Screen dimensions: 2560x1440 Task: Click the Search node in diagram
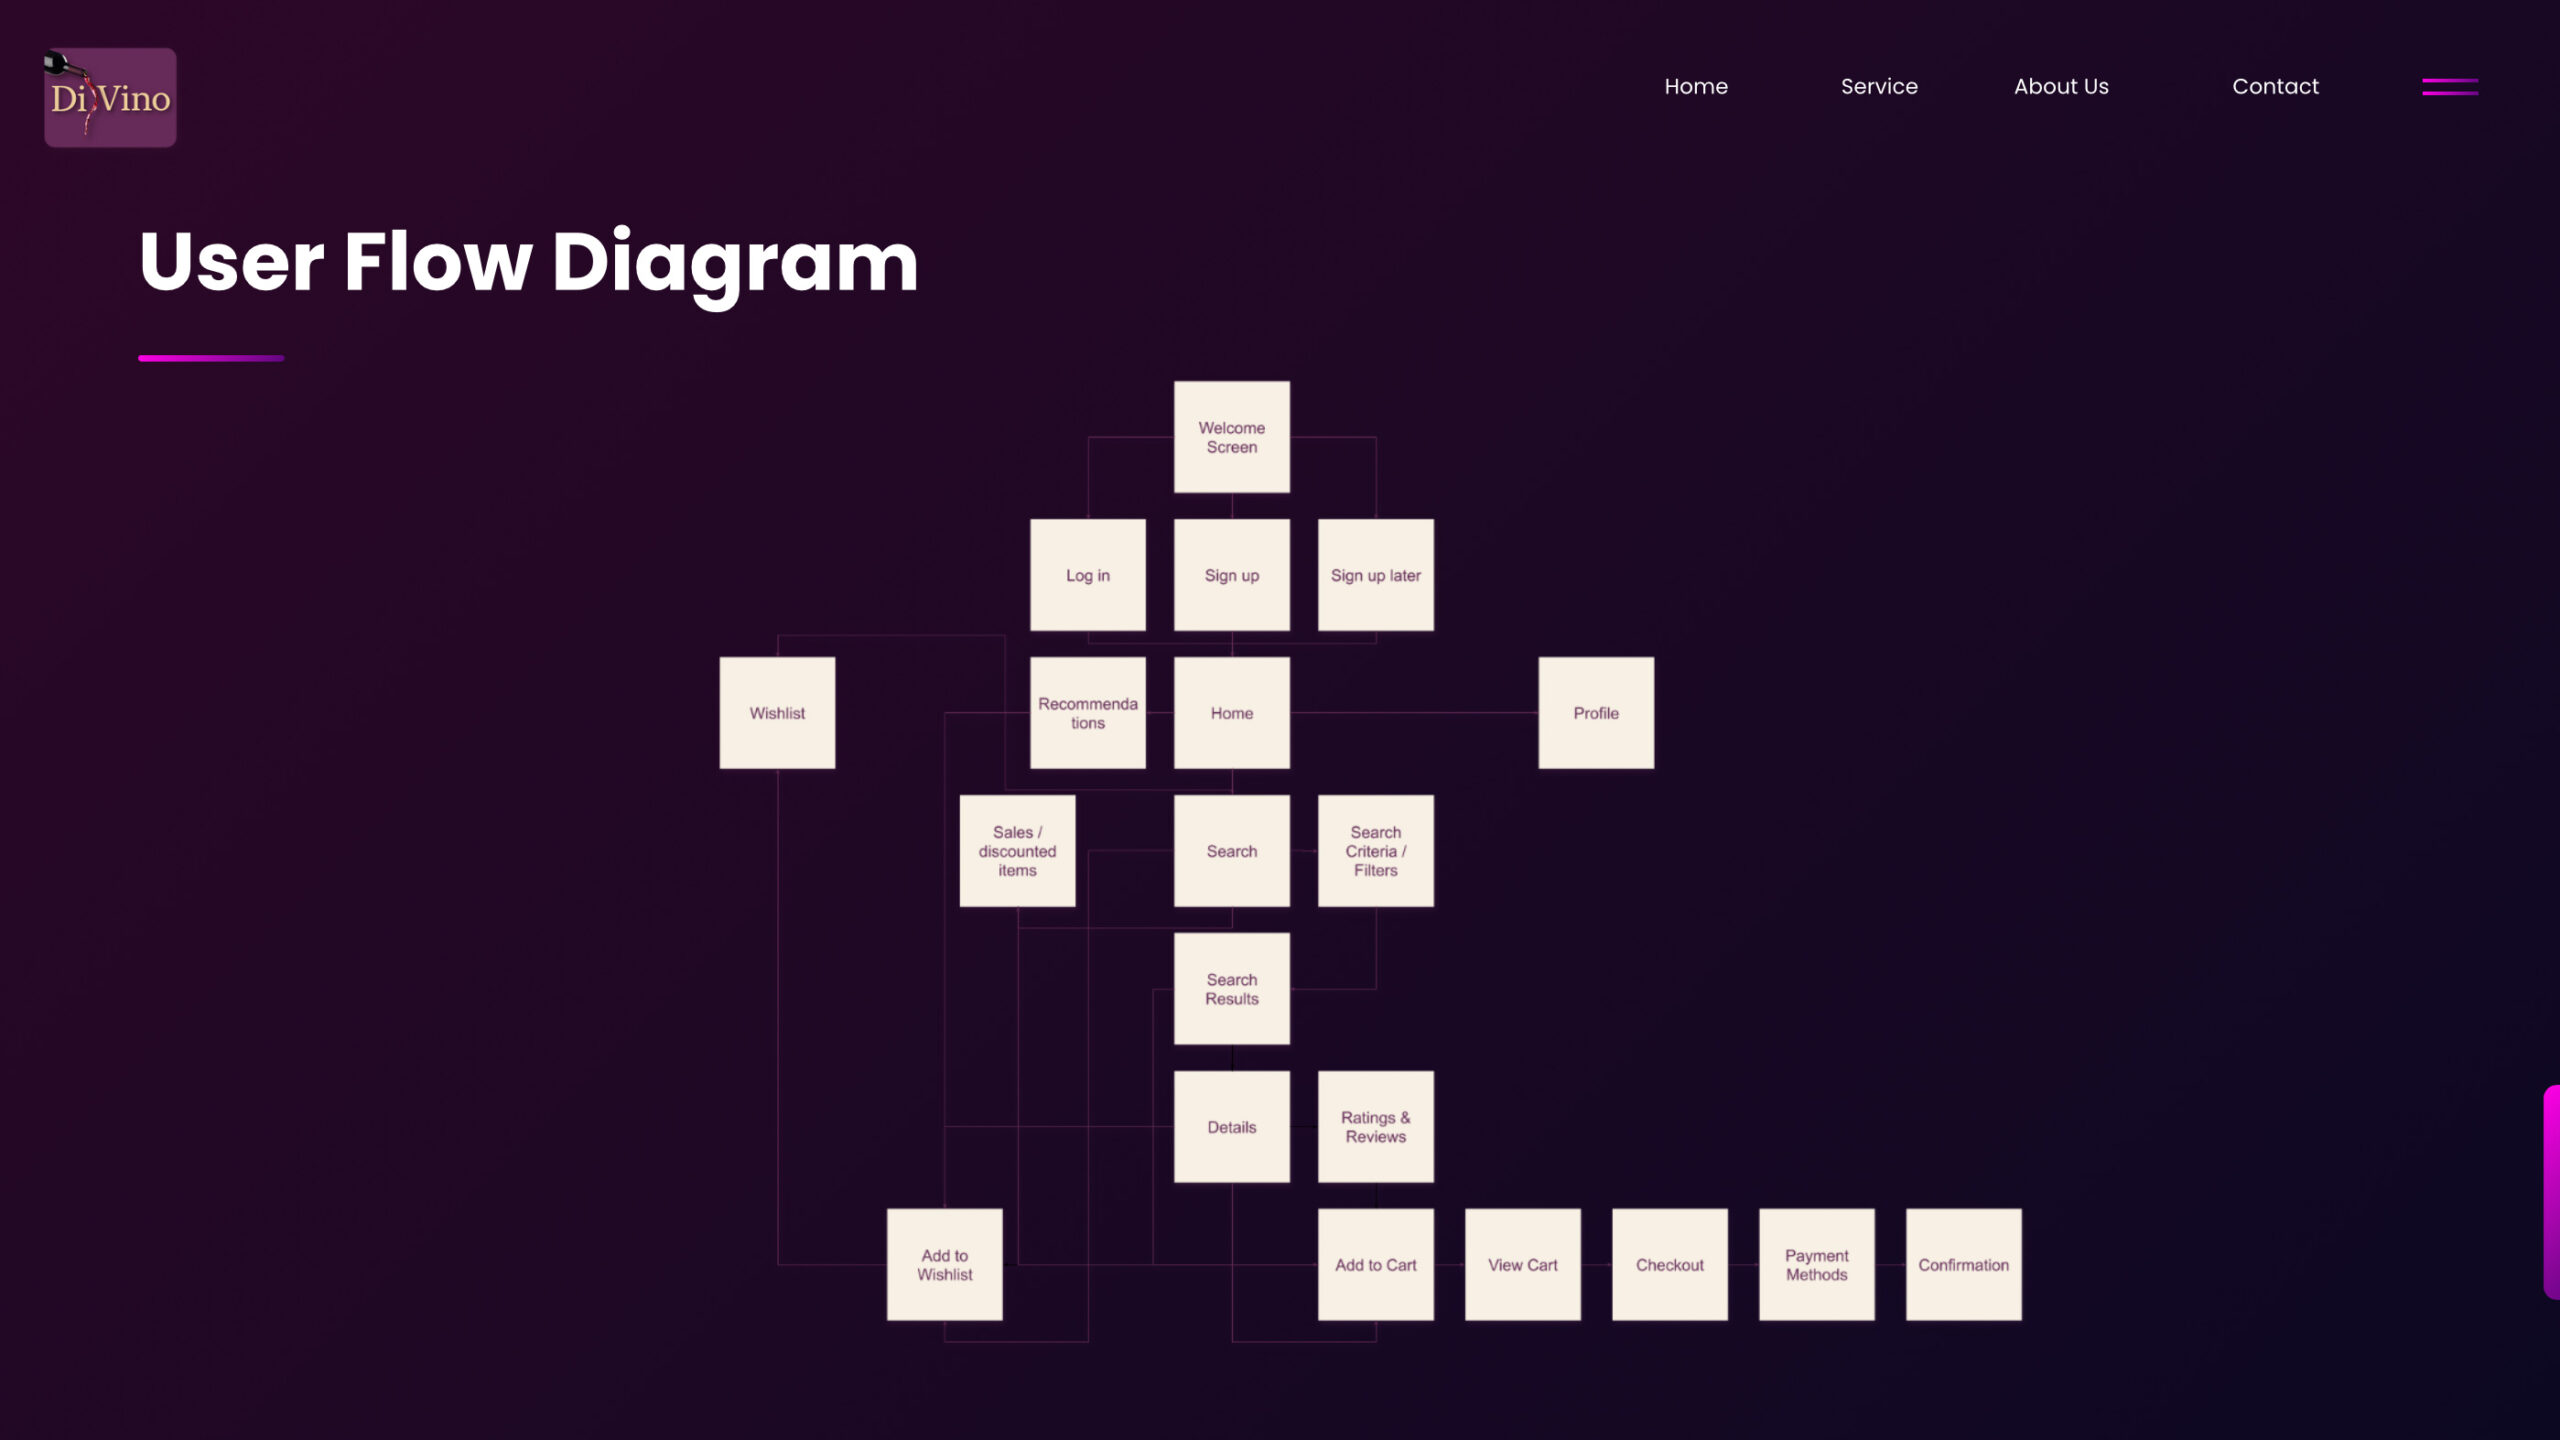[x=1231, y=851]
